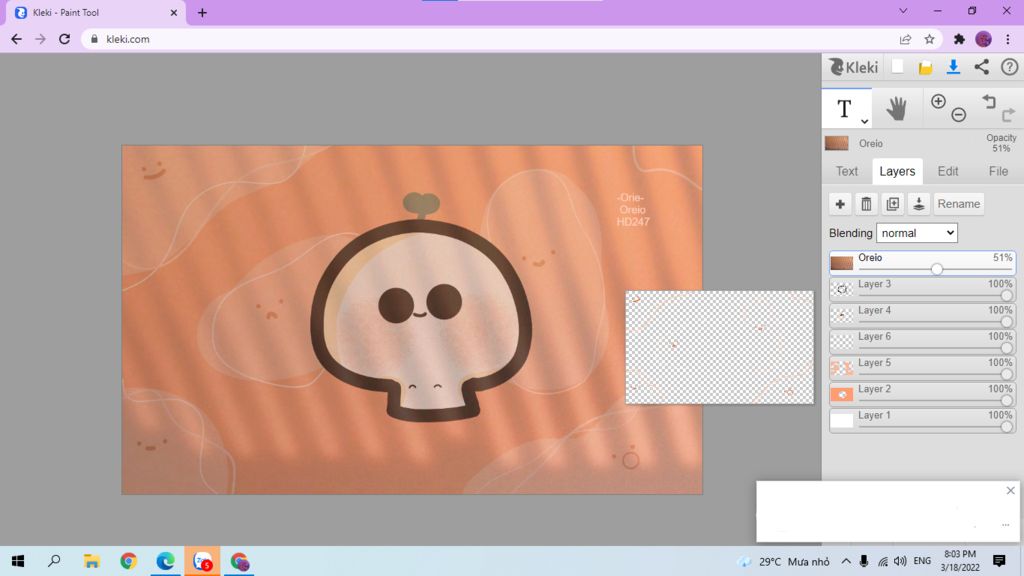This screenshot has width=1024, height=576.
Task: Open the notification popup options menu
Action: (1005, 525)
